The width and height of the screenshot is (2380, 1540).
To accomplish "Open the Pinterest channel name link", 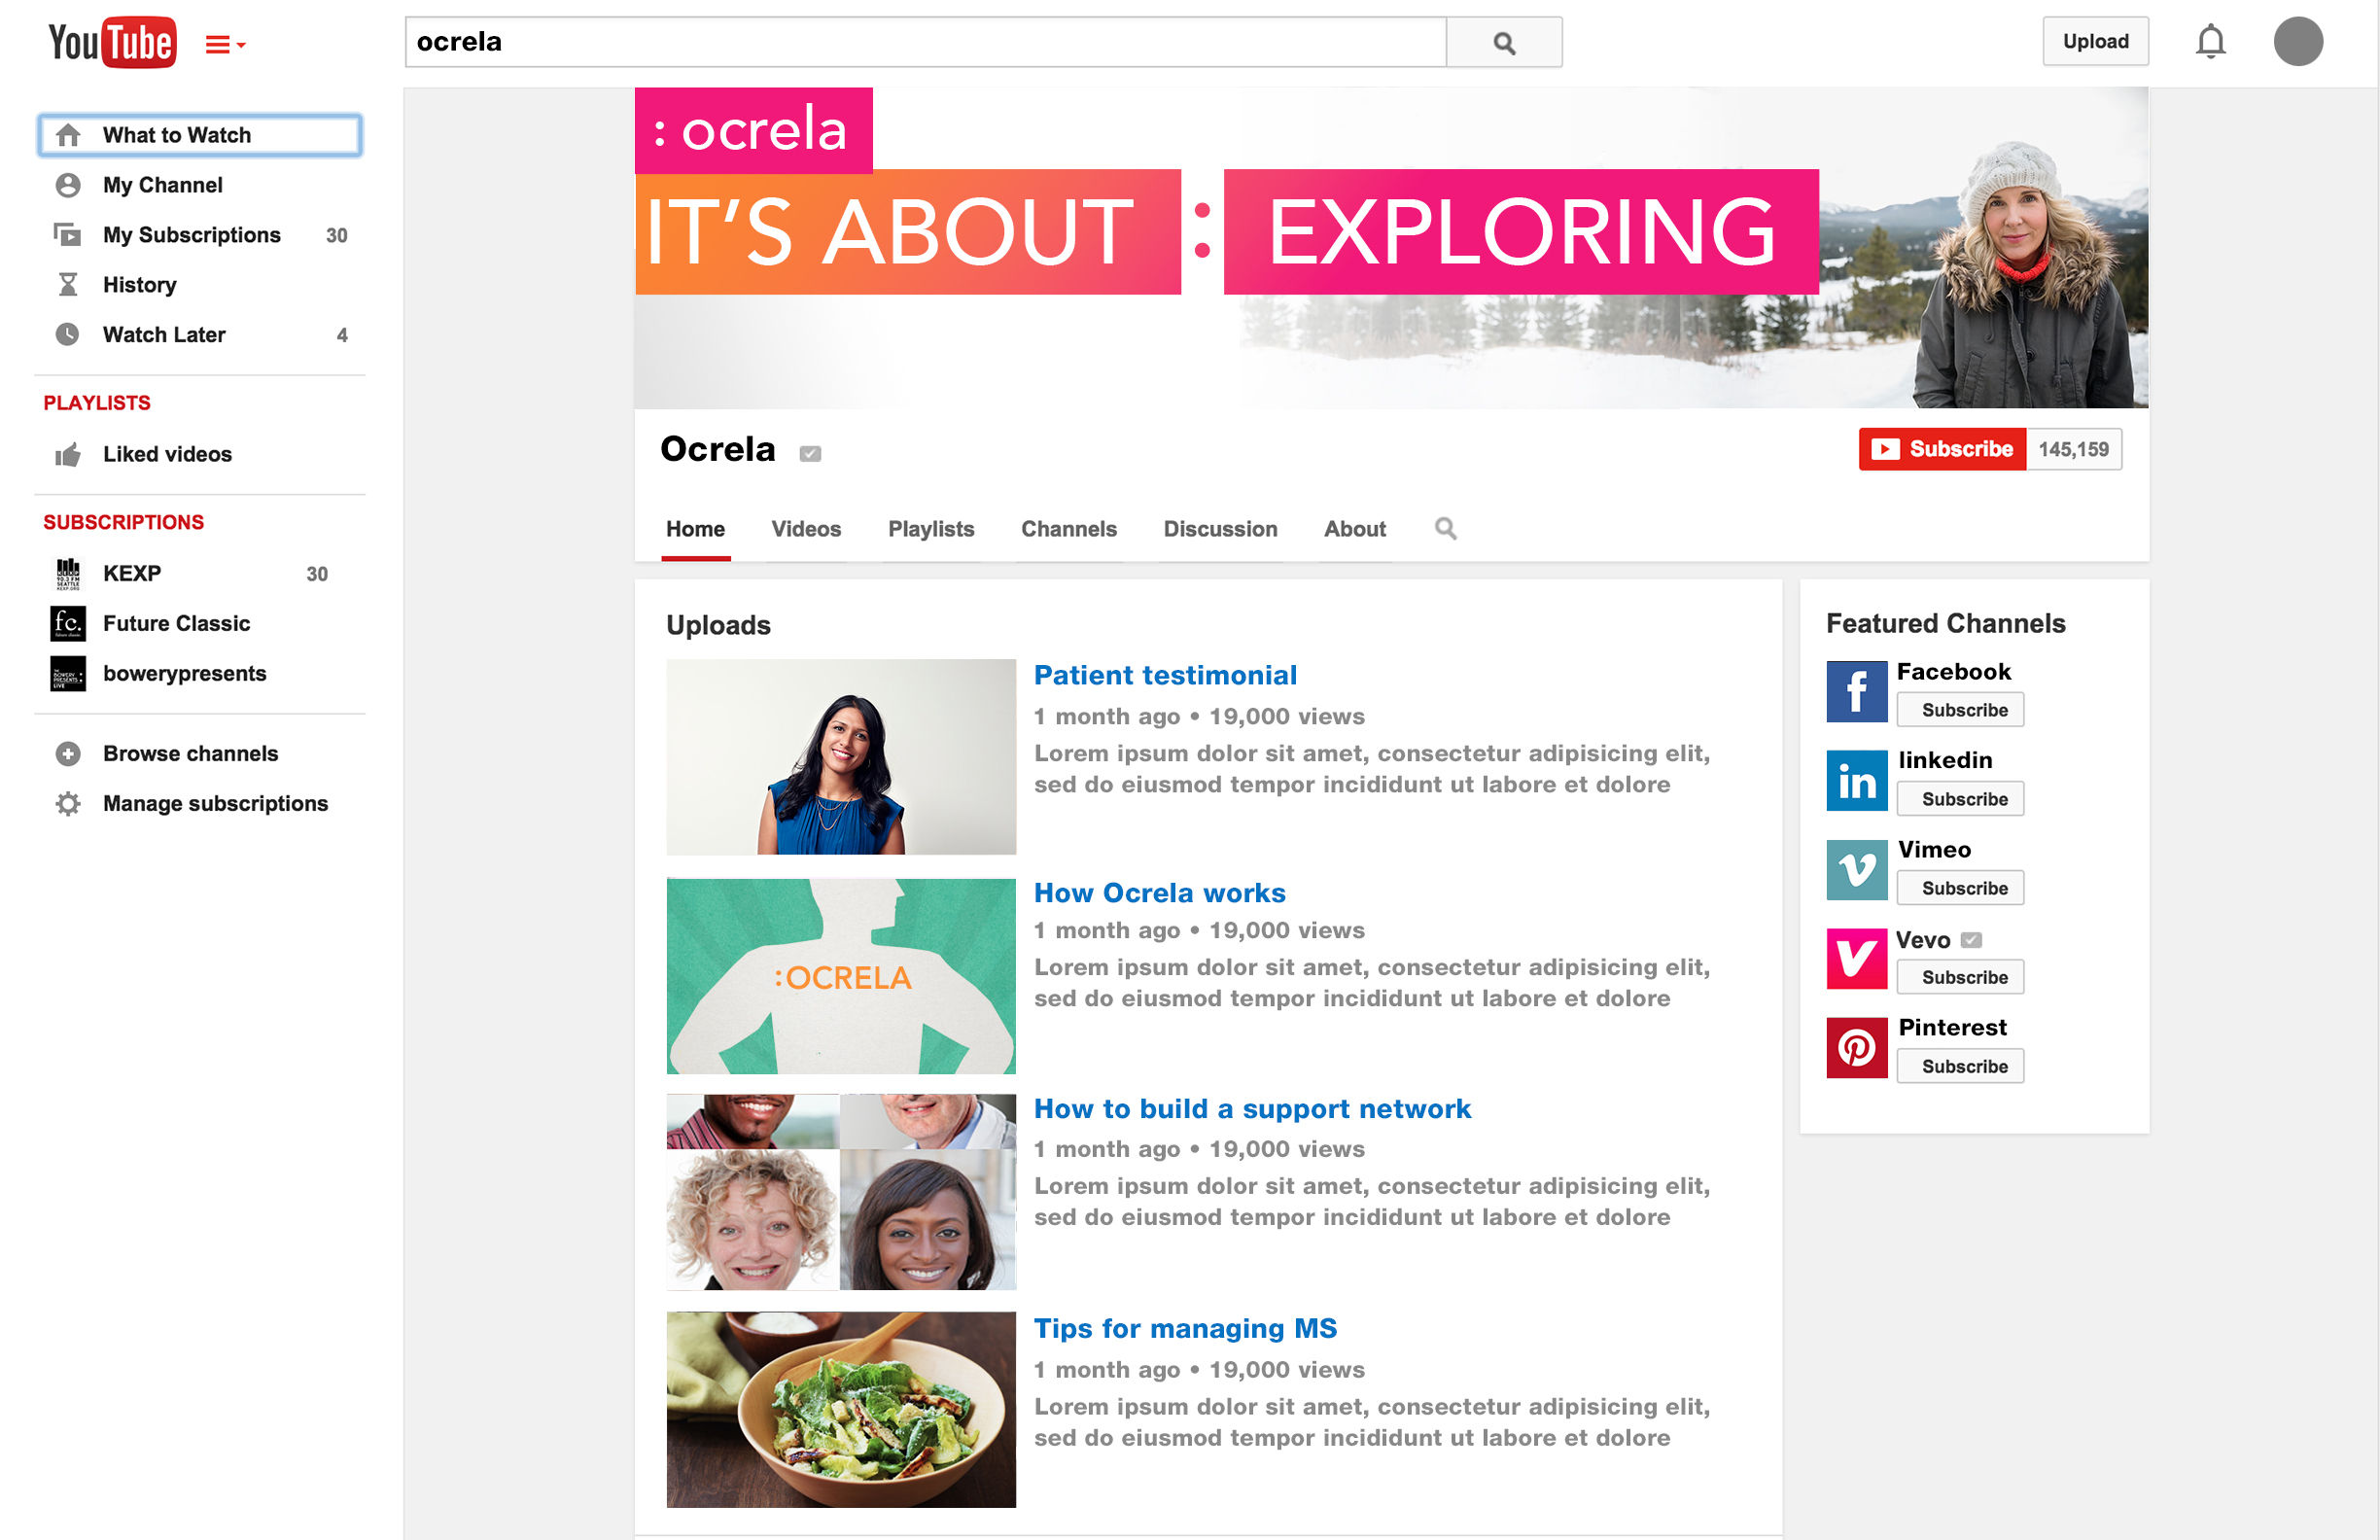I will click(x=1953, y=1028).
